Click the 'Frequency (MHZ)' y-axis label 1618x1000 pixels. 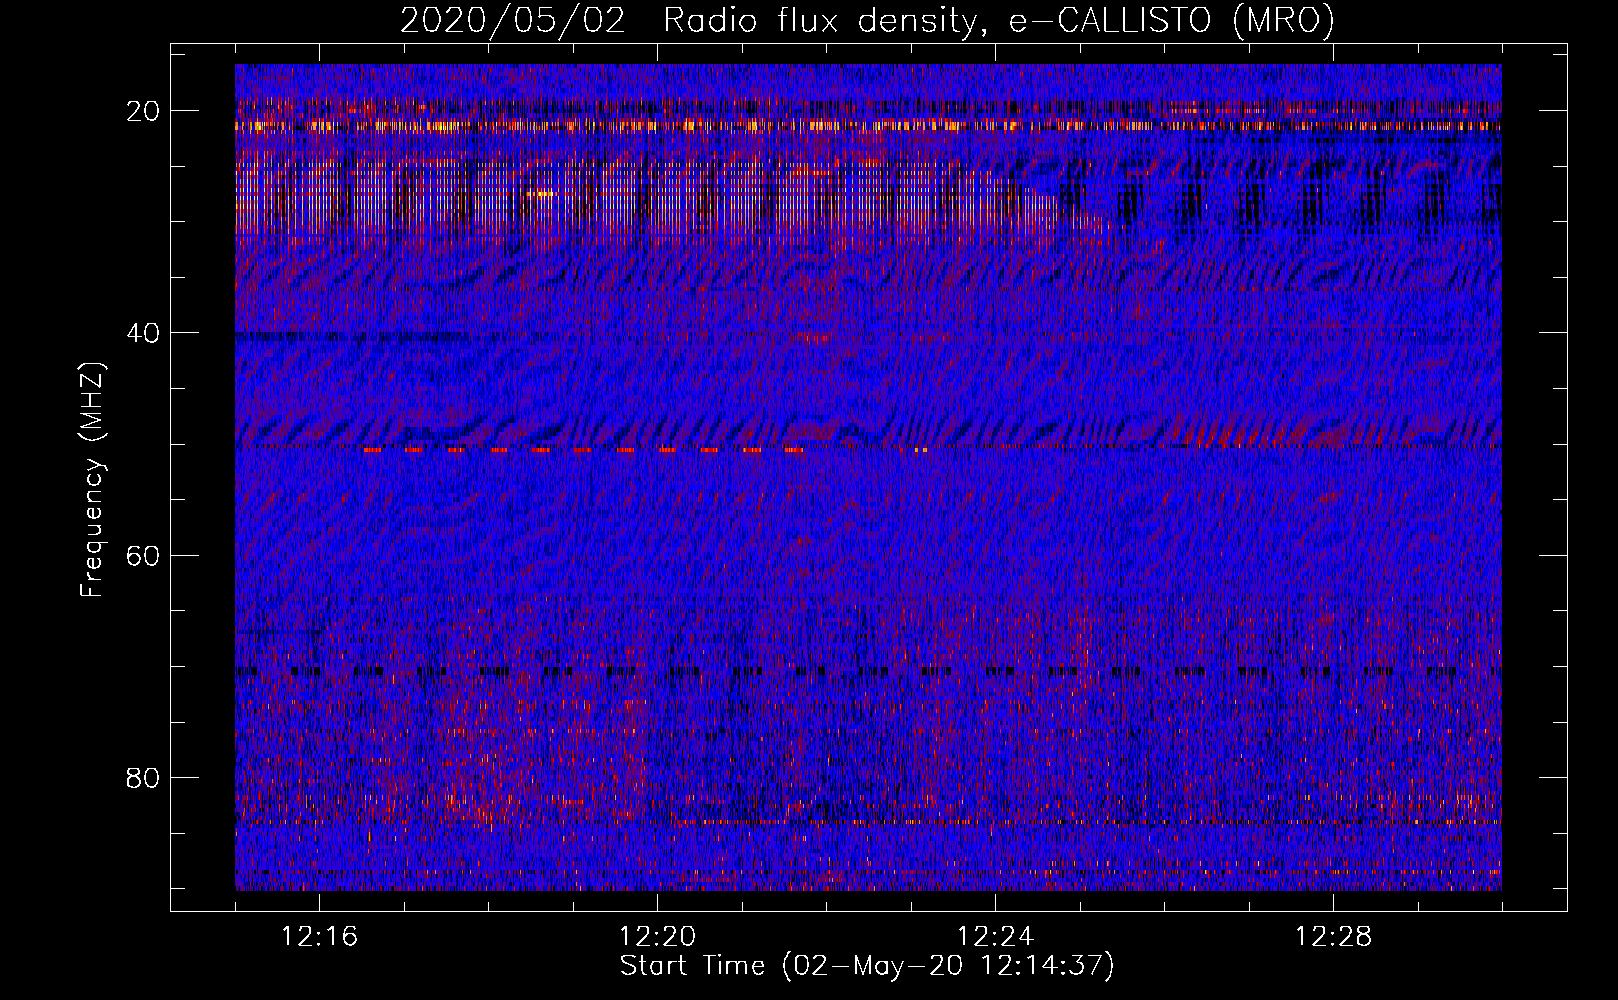(x=92, y=480)
